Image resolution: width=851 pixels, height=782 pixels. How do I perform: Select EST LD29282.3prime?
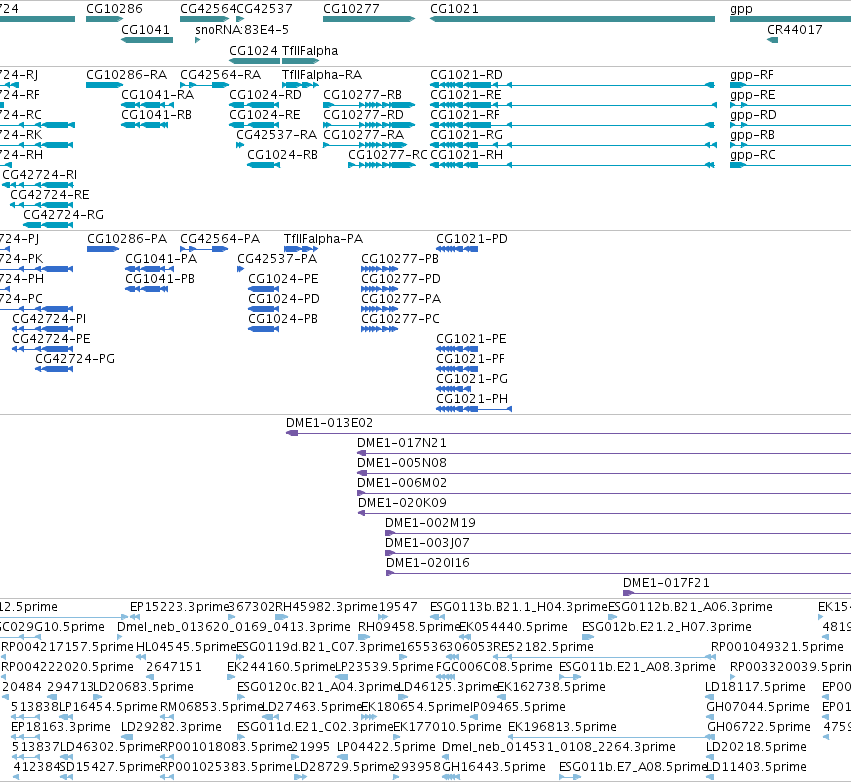point(171,727)
